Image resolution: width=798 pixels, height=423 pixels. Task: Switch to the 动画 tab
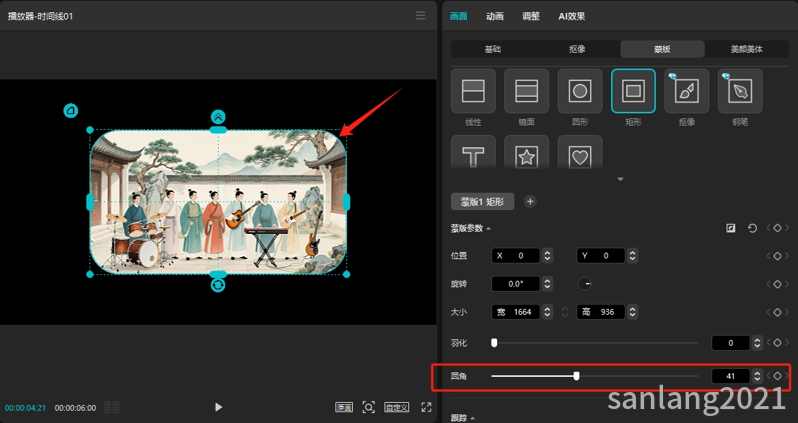click(494, 17)
